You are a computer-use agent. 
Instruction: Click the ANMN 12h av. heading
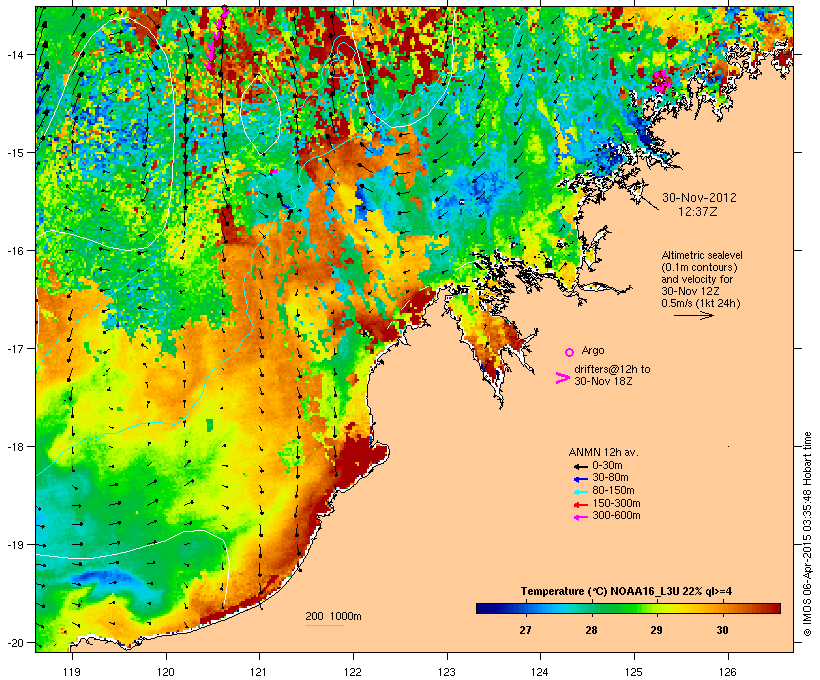603,452
